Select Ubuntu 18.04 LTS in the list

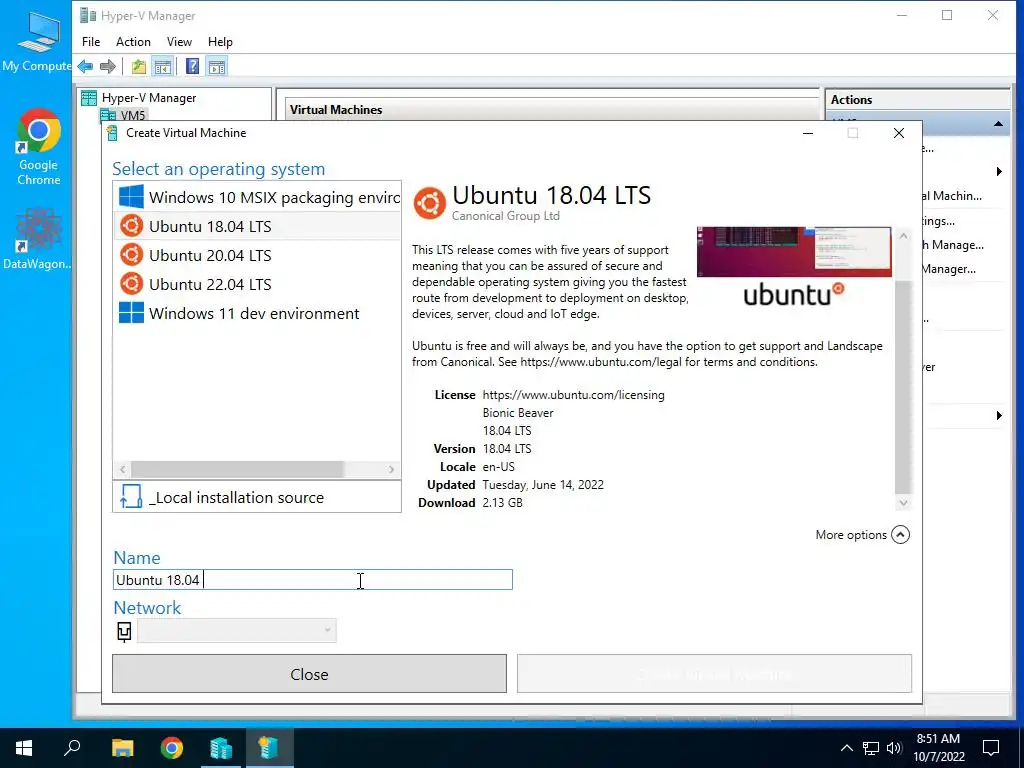(257, 226)
